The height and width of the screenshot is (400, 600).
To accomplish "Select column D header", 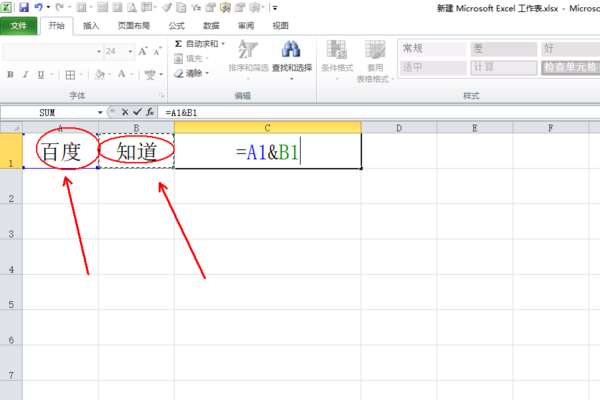I will pyautogui.click(x=399, y=128).
